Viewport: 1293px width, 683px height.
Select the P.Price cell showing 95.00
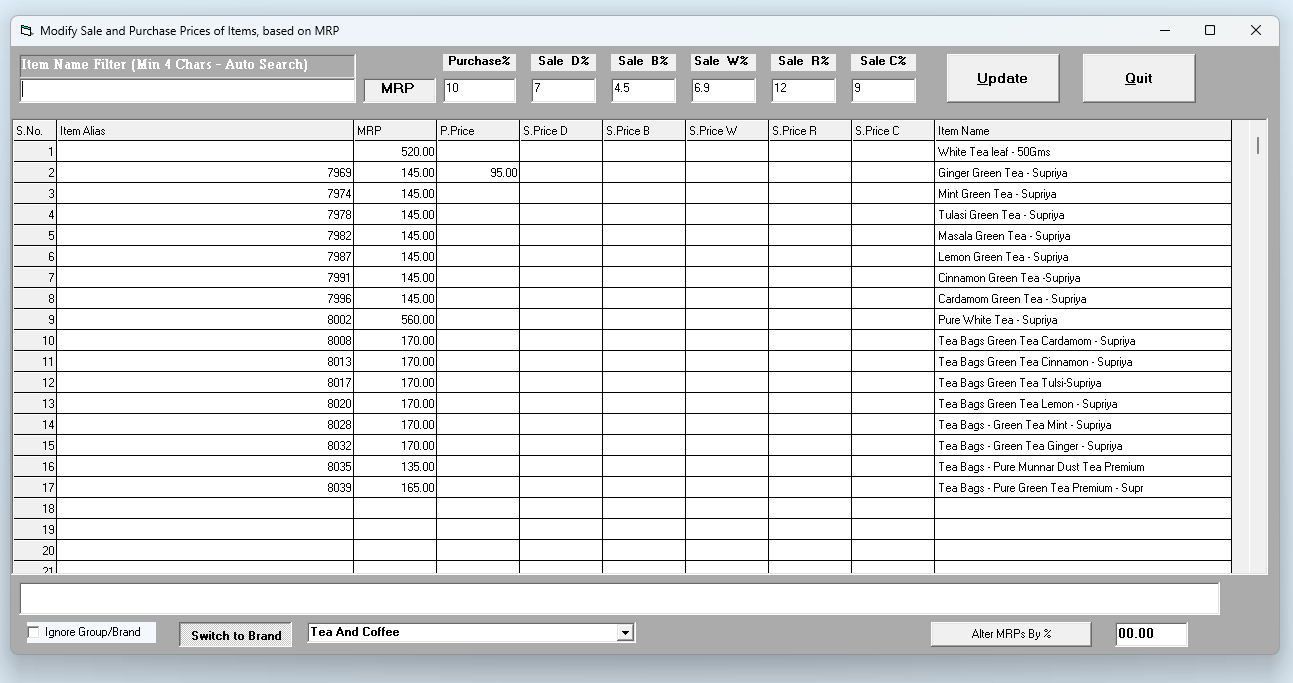(x=478, y=173)
